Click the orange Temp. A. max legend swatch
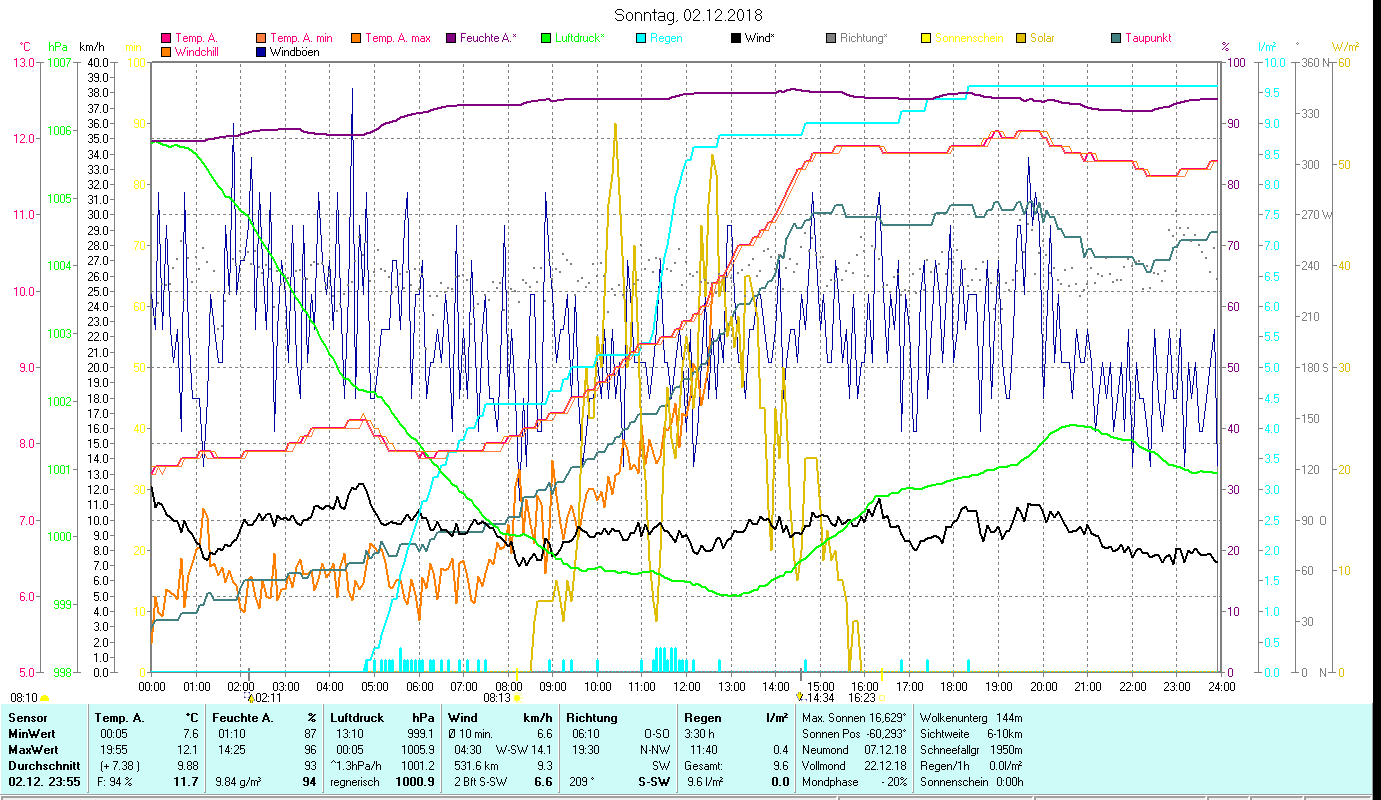 coord(355,39)
